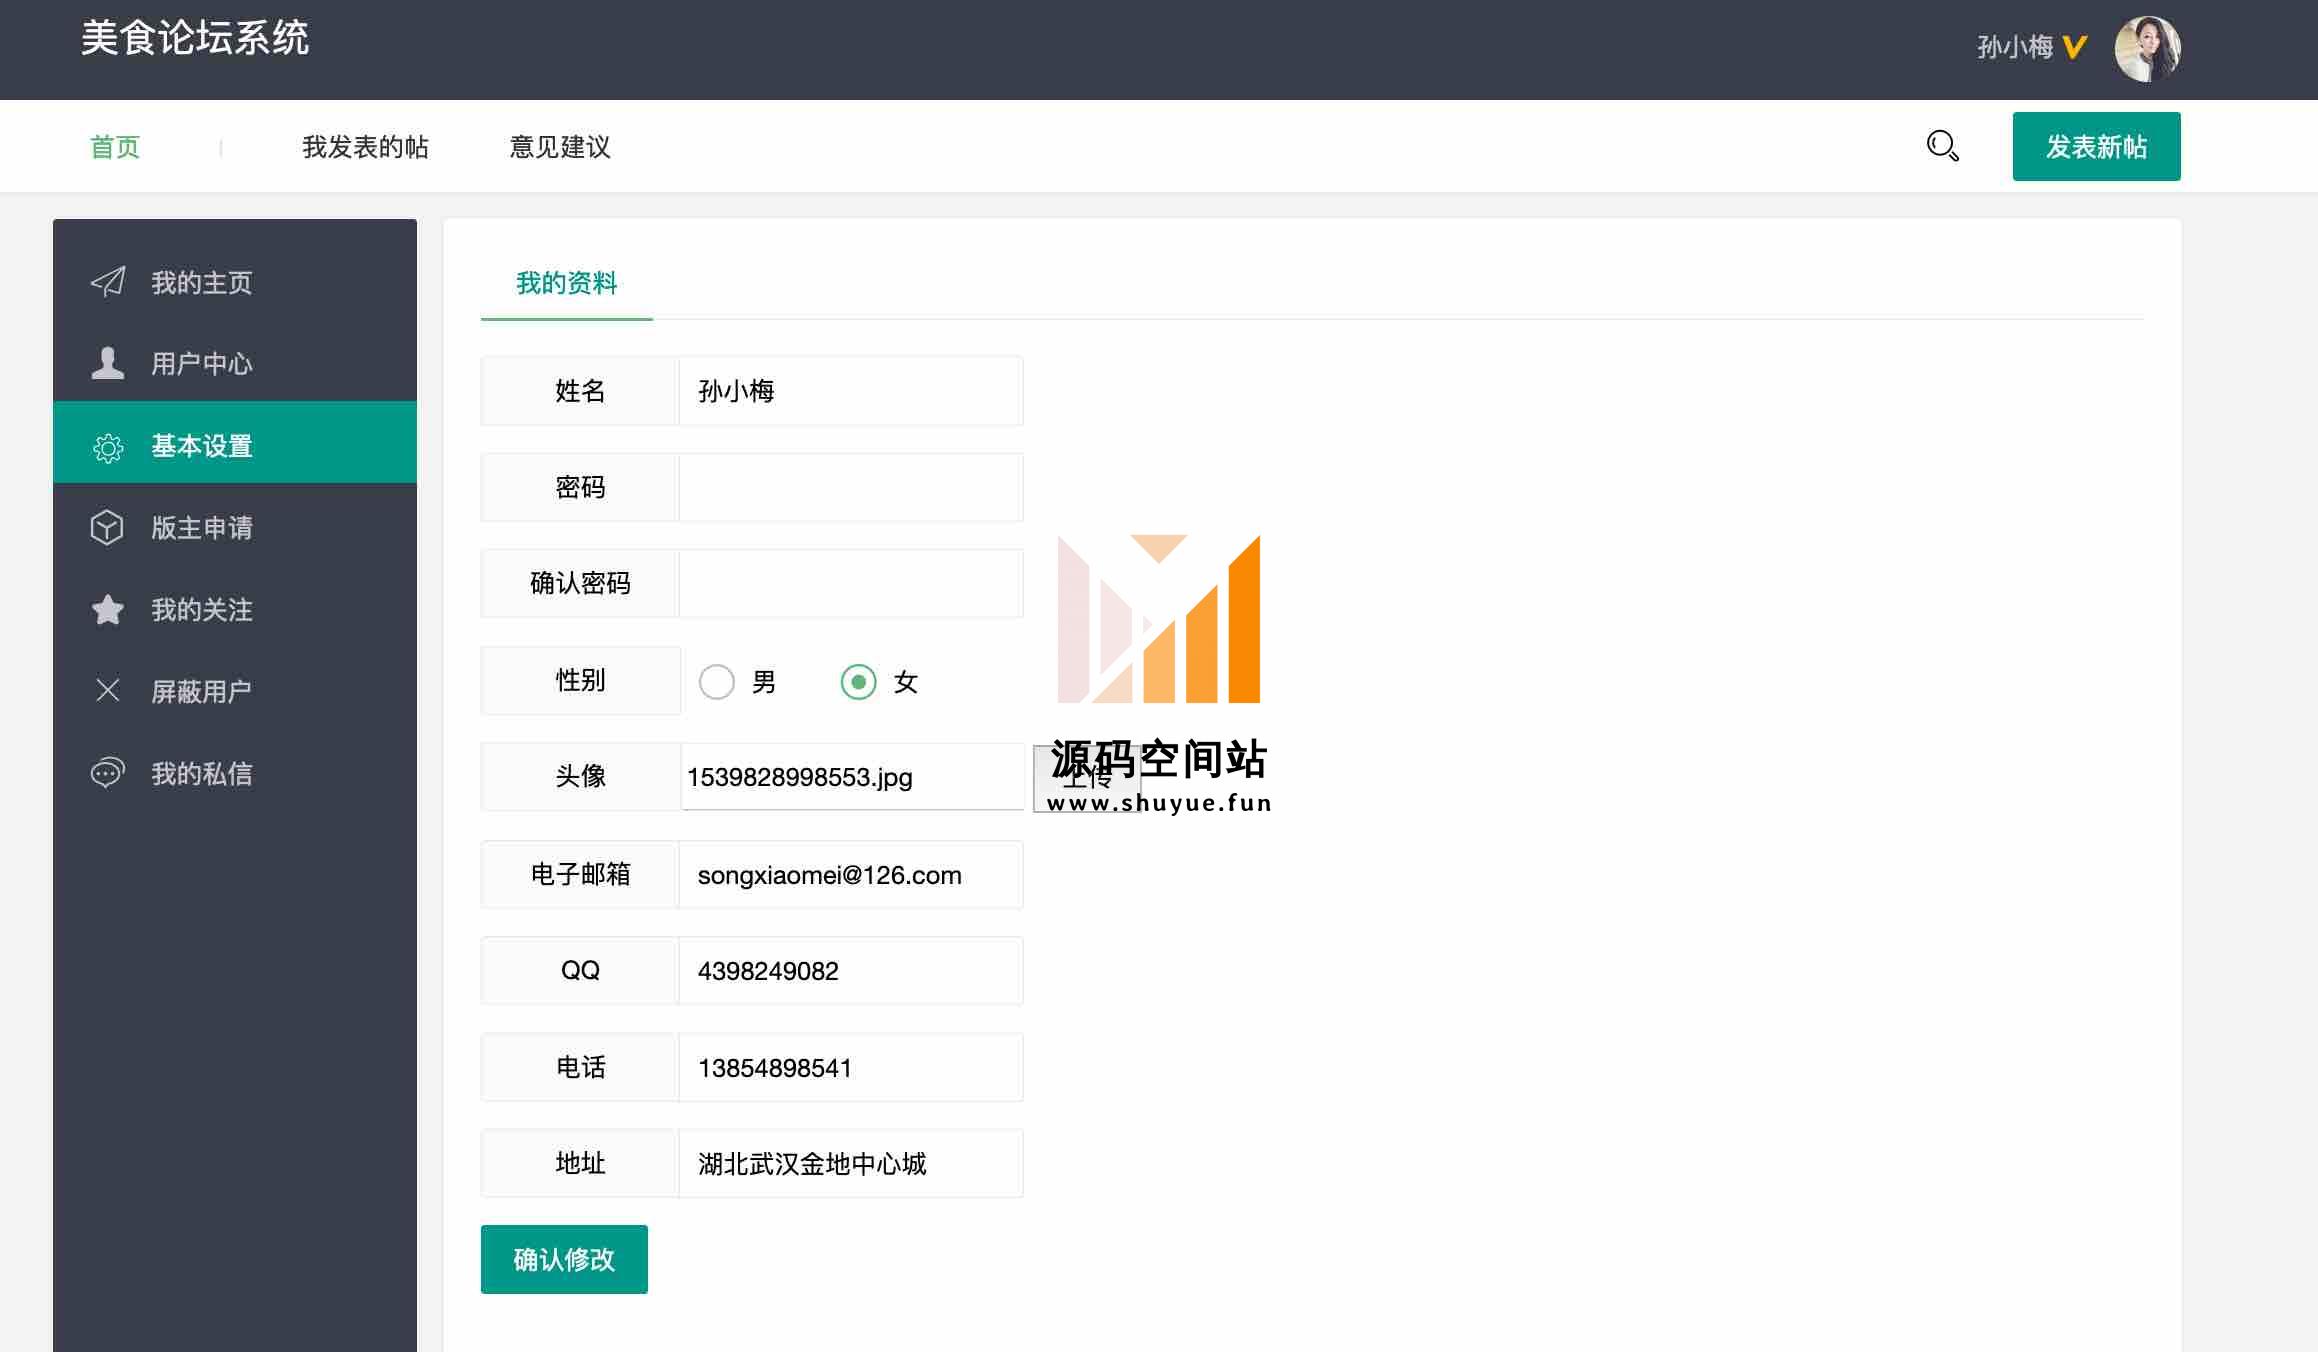Image resolution: width=2318 pixels, height=1352 pixels.
Task: Open 我的关注 sidebar item
Action: pos(235,609)
